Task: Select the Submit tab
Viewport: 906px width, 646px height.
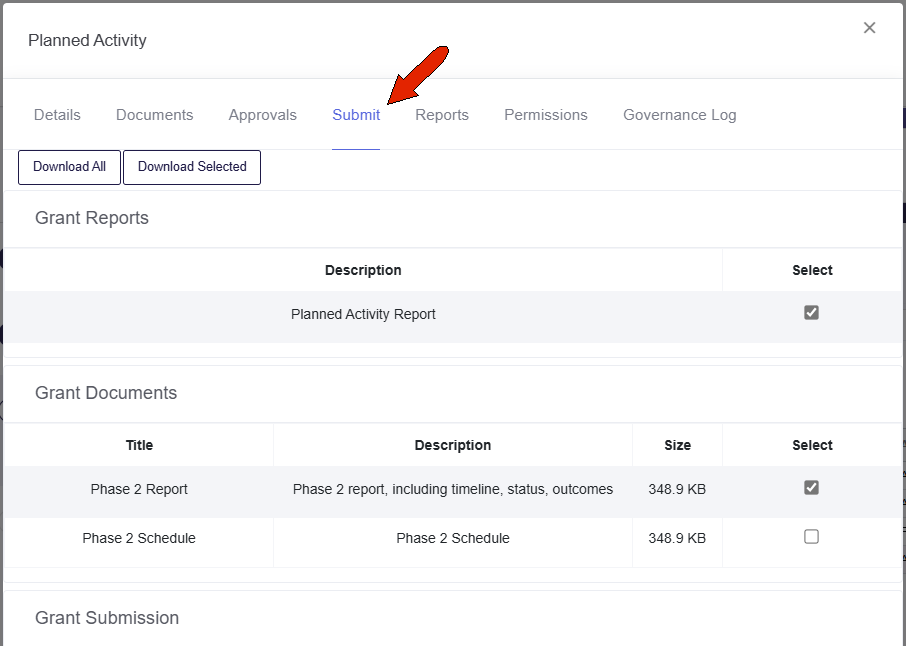Action: click(x=356, y=114)
